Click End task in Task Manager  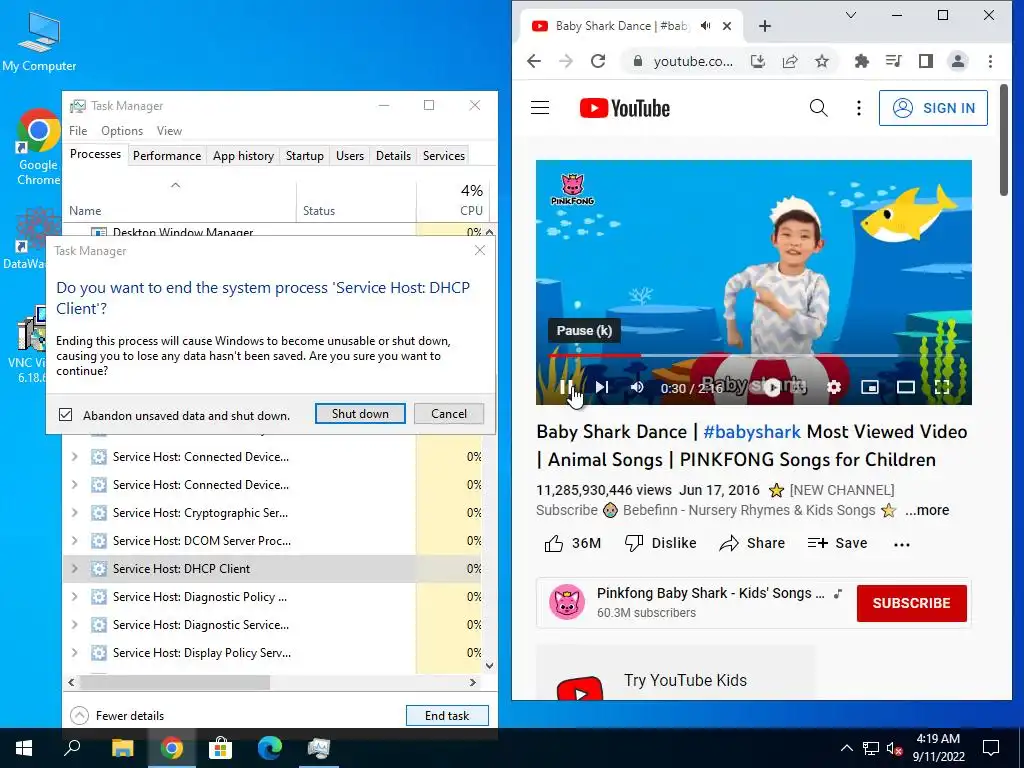[447, 716]
